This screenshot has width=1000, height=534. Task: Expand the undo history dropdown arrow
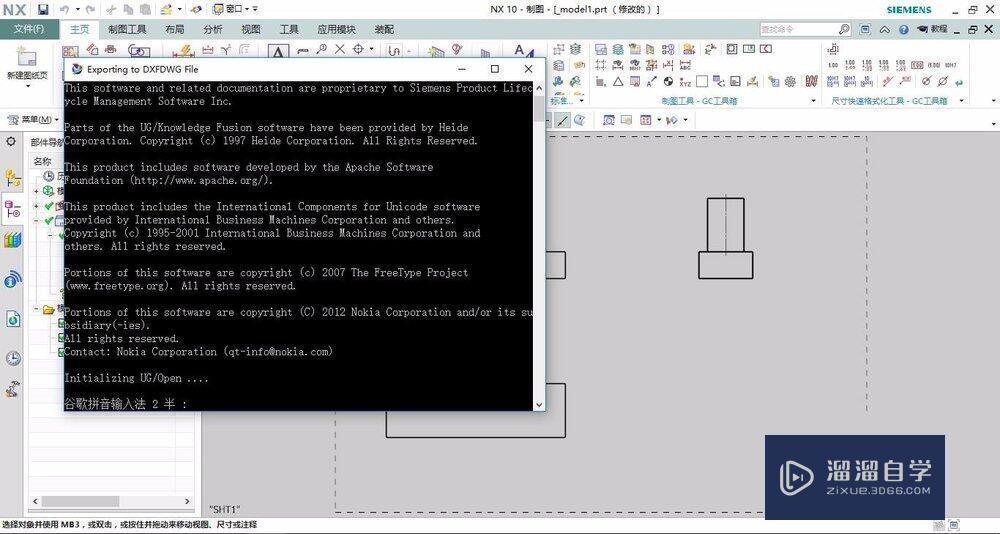click(78, 9)
